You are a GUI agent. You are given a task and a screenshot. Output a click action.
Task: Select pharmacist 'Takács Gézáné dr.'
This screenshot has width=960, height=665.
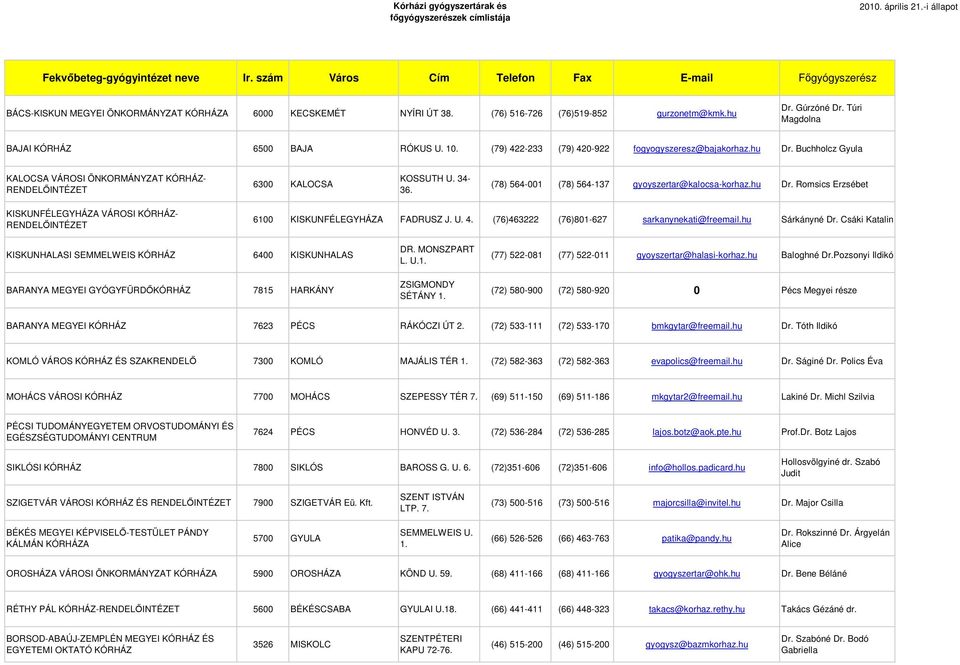[819, 609]
